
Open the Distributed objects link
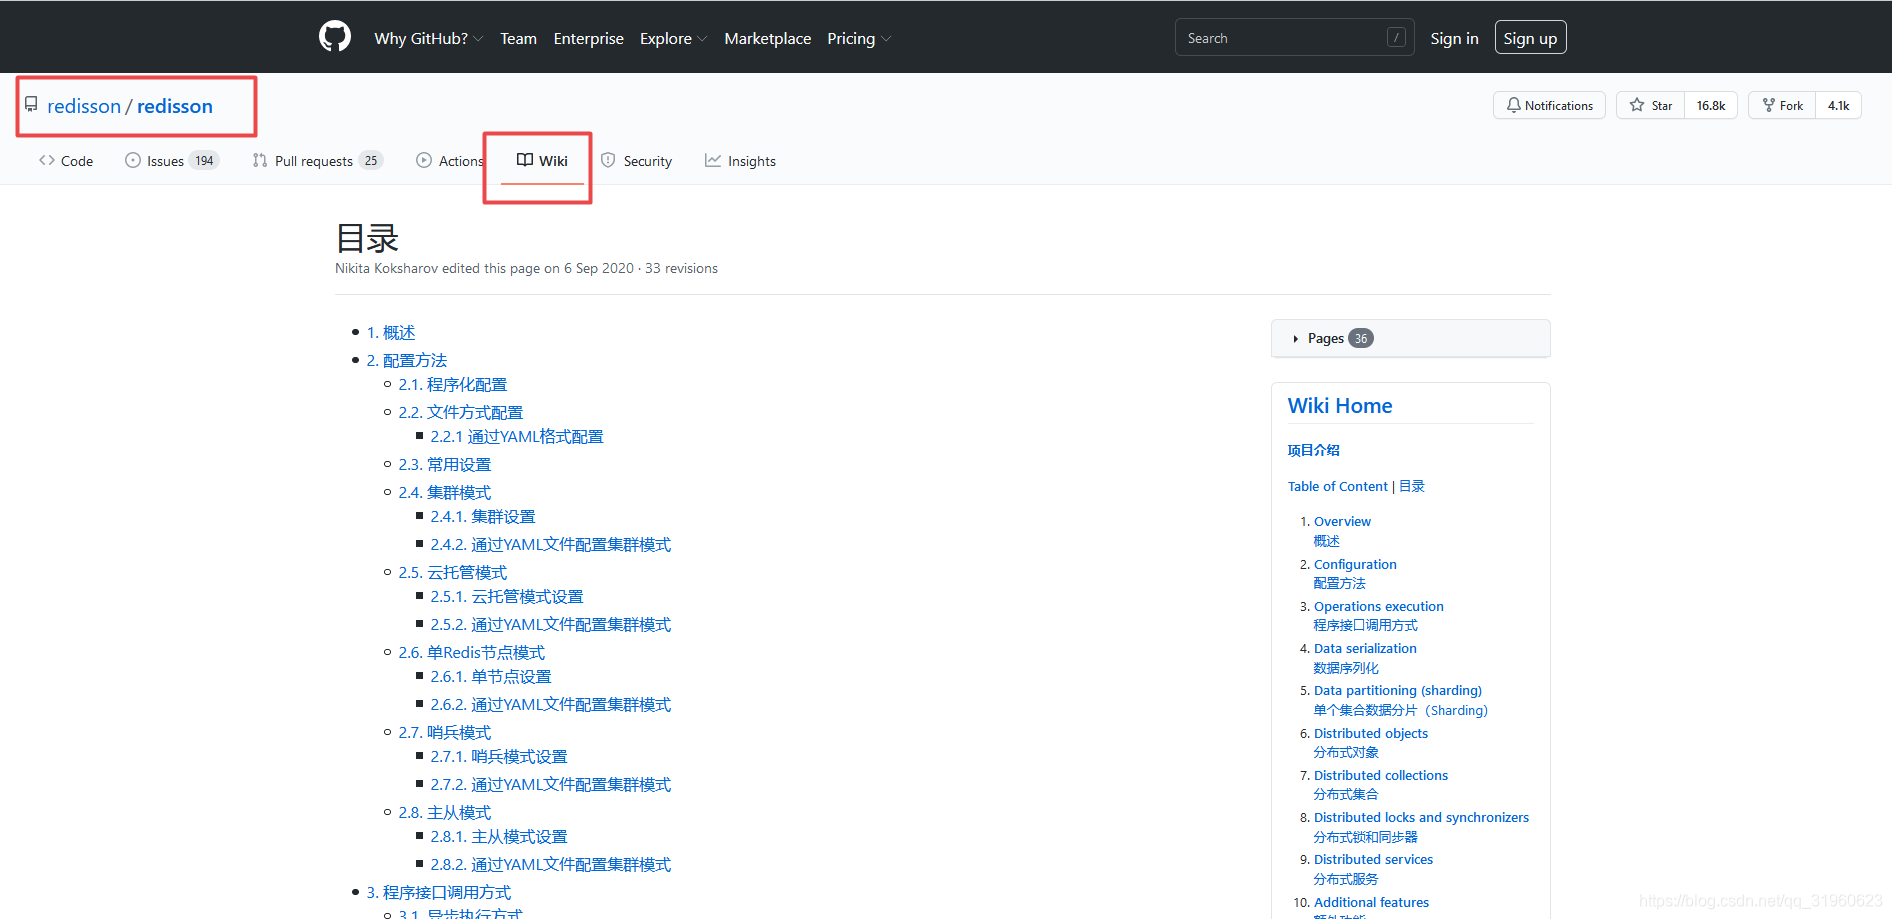1371,733
